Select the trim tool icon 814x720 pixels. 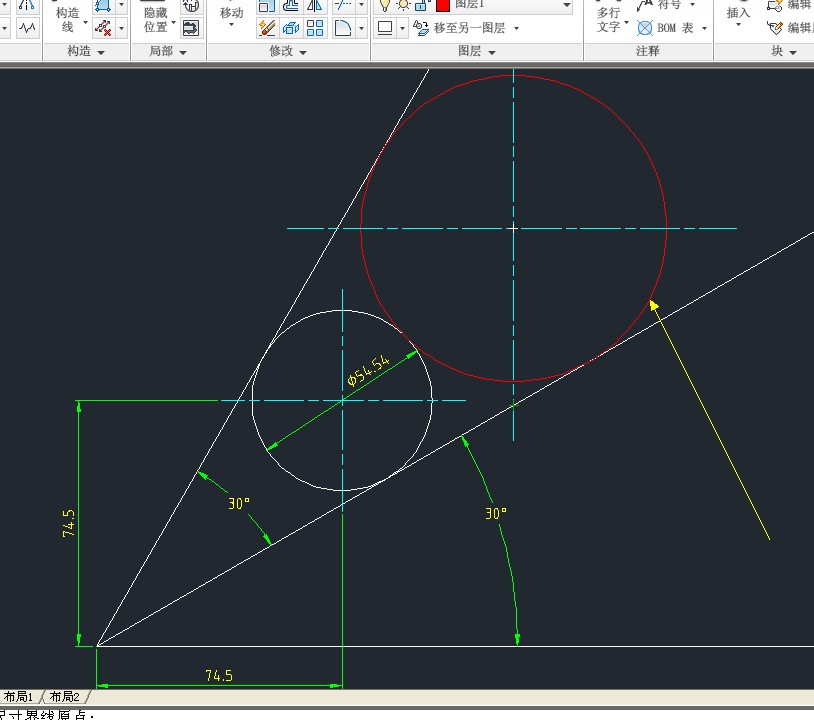[343, 5]
